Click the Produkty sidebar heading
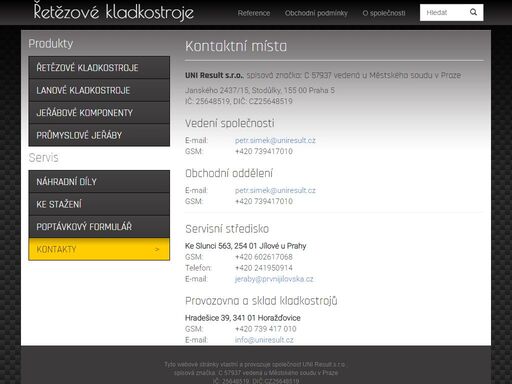Image resolution: width=512 pixels, height=384 pixels. [51, 44]
